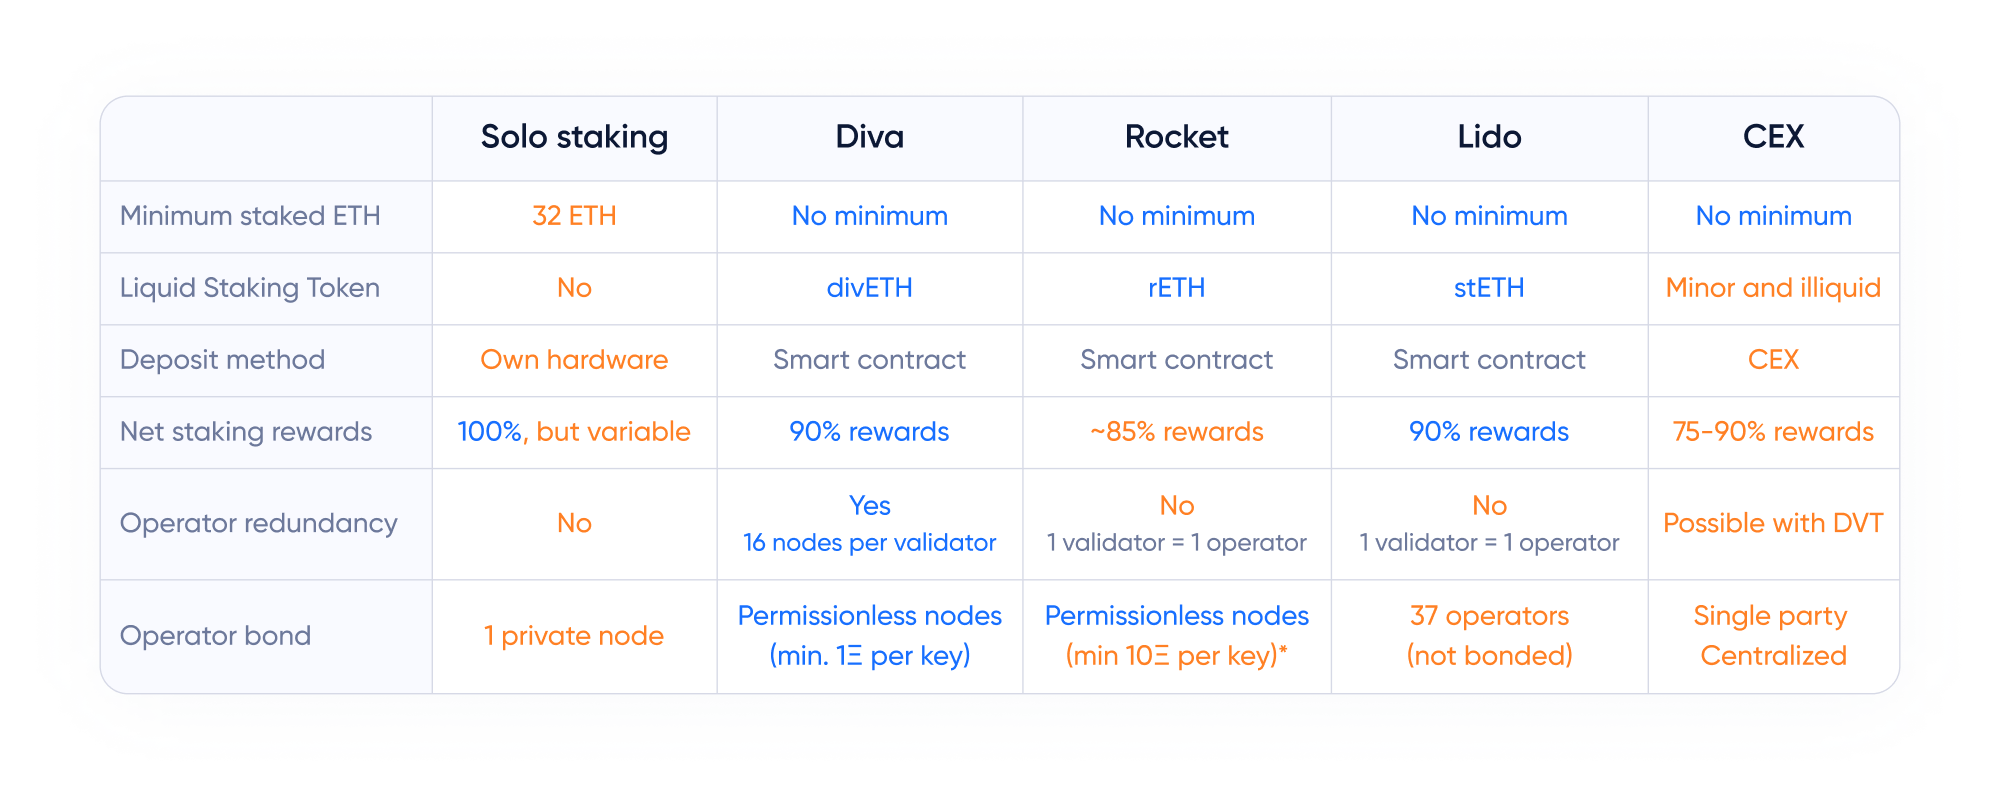Select the Diva column header
The height and width of the screenshot is (789, 2000).
(x=869, y=137)
